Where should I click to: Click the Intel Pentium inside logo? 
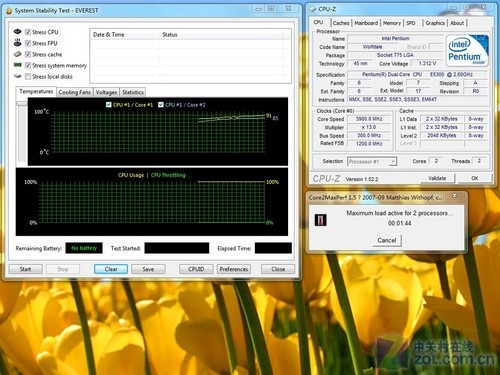[467, 51]
